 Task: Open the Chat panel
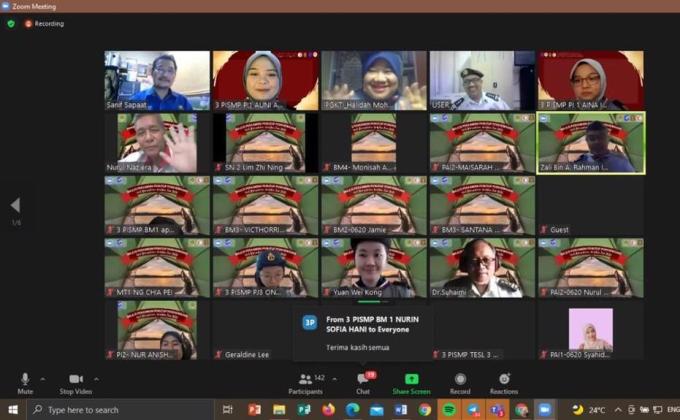[363, 382]
